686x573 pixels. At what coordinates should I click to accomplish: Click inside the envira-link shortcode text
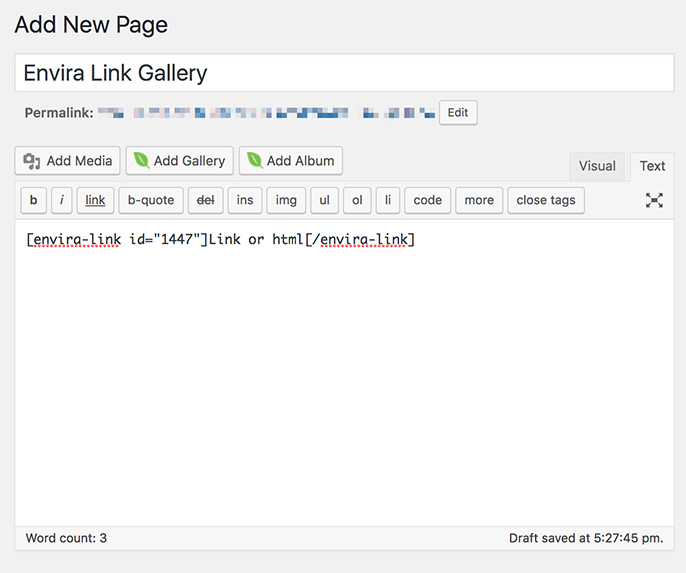pos(220,240)
